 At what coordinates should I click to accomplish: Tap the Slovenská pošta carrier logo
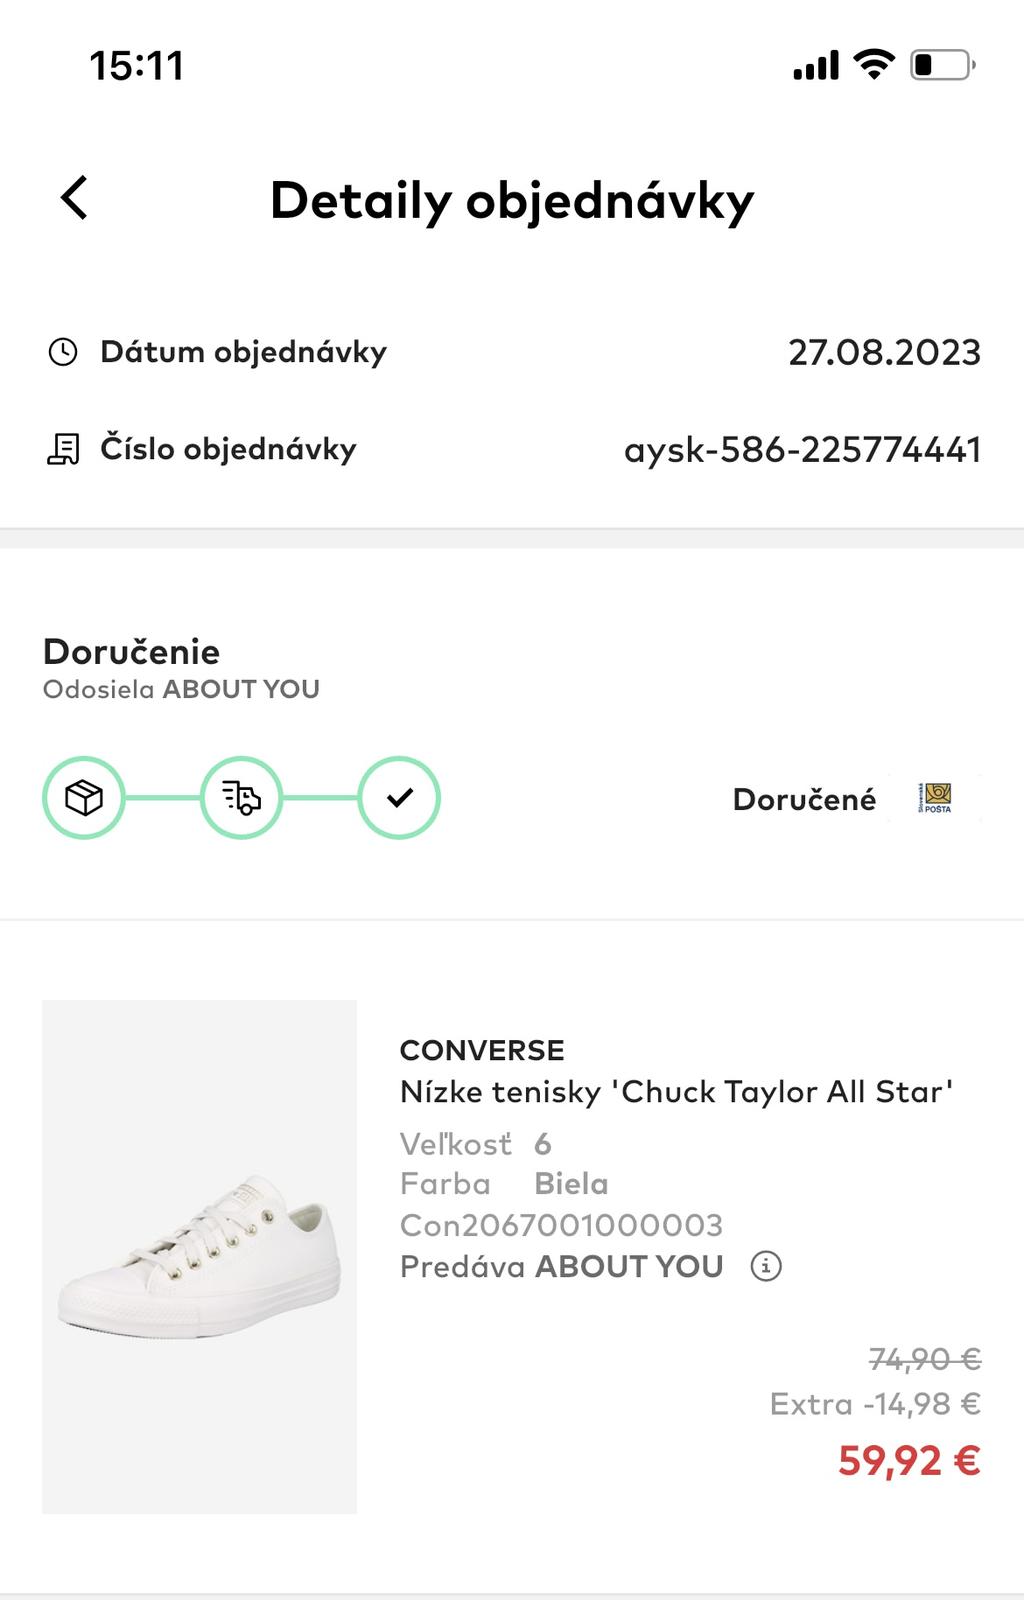(935, 798)
